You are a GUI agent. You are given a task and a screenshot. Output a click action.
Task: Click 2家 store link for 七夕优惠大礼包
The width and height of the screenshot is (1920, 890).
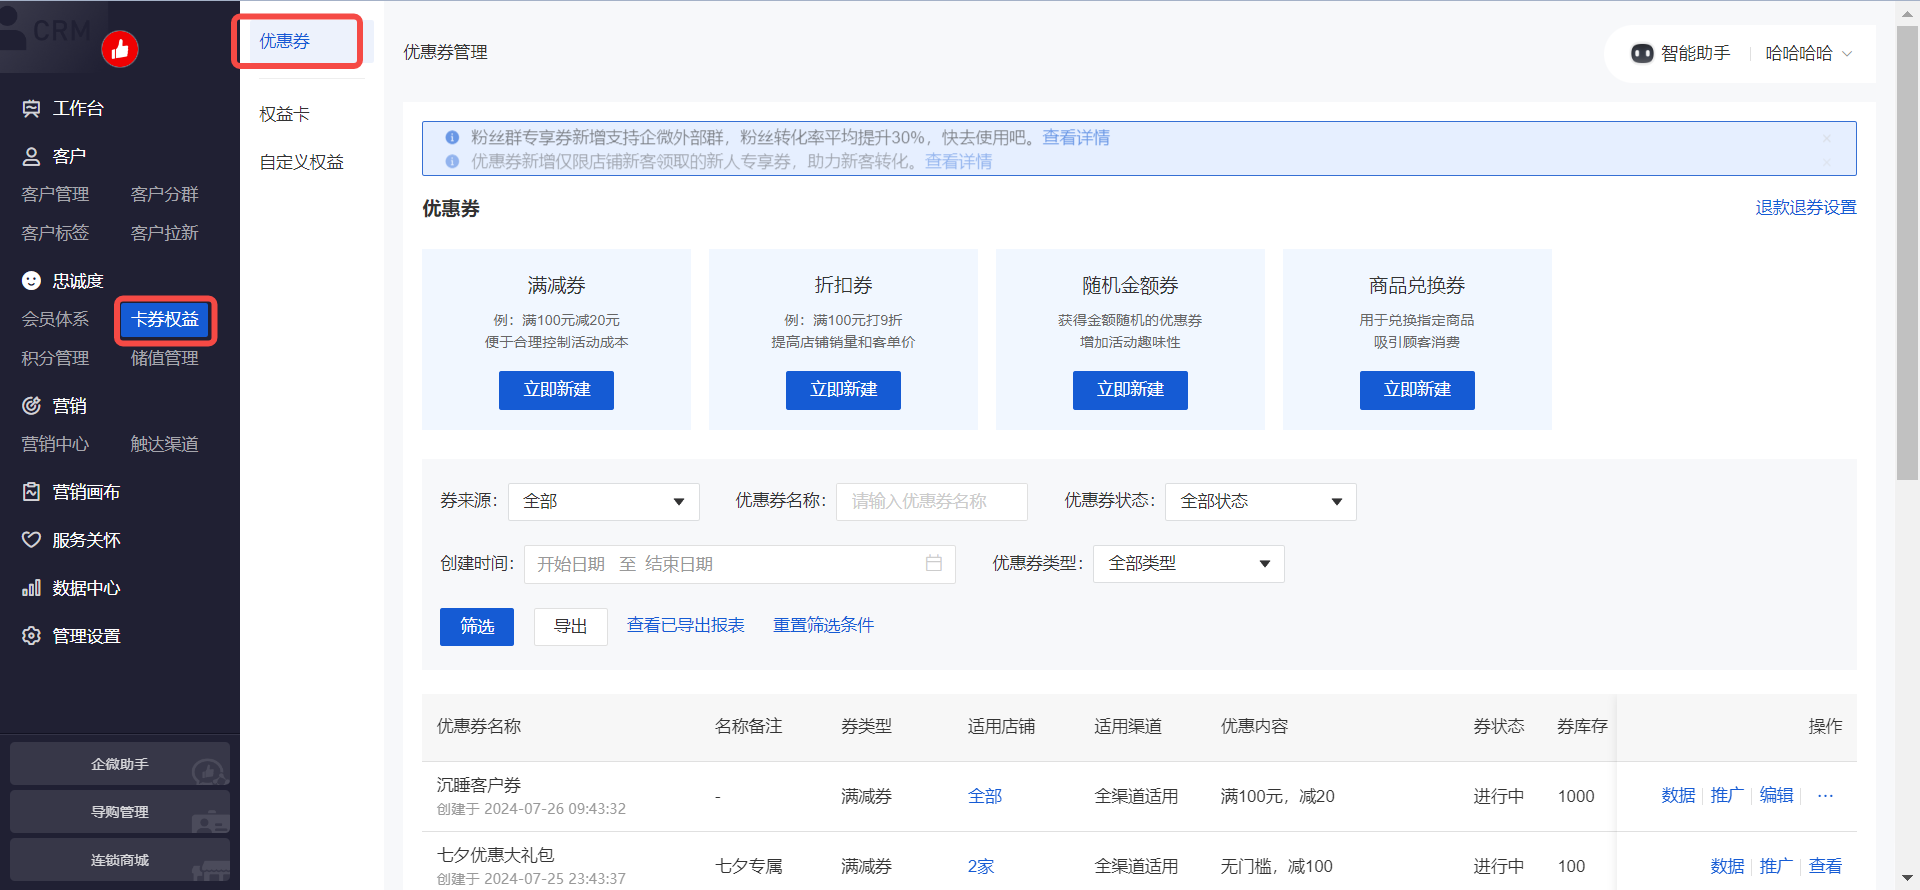[981, 866]
